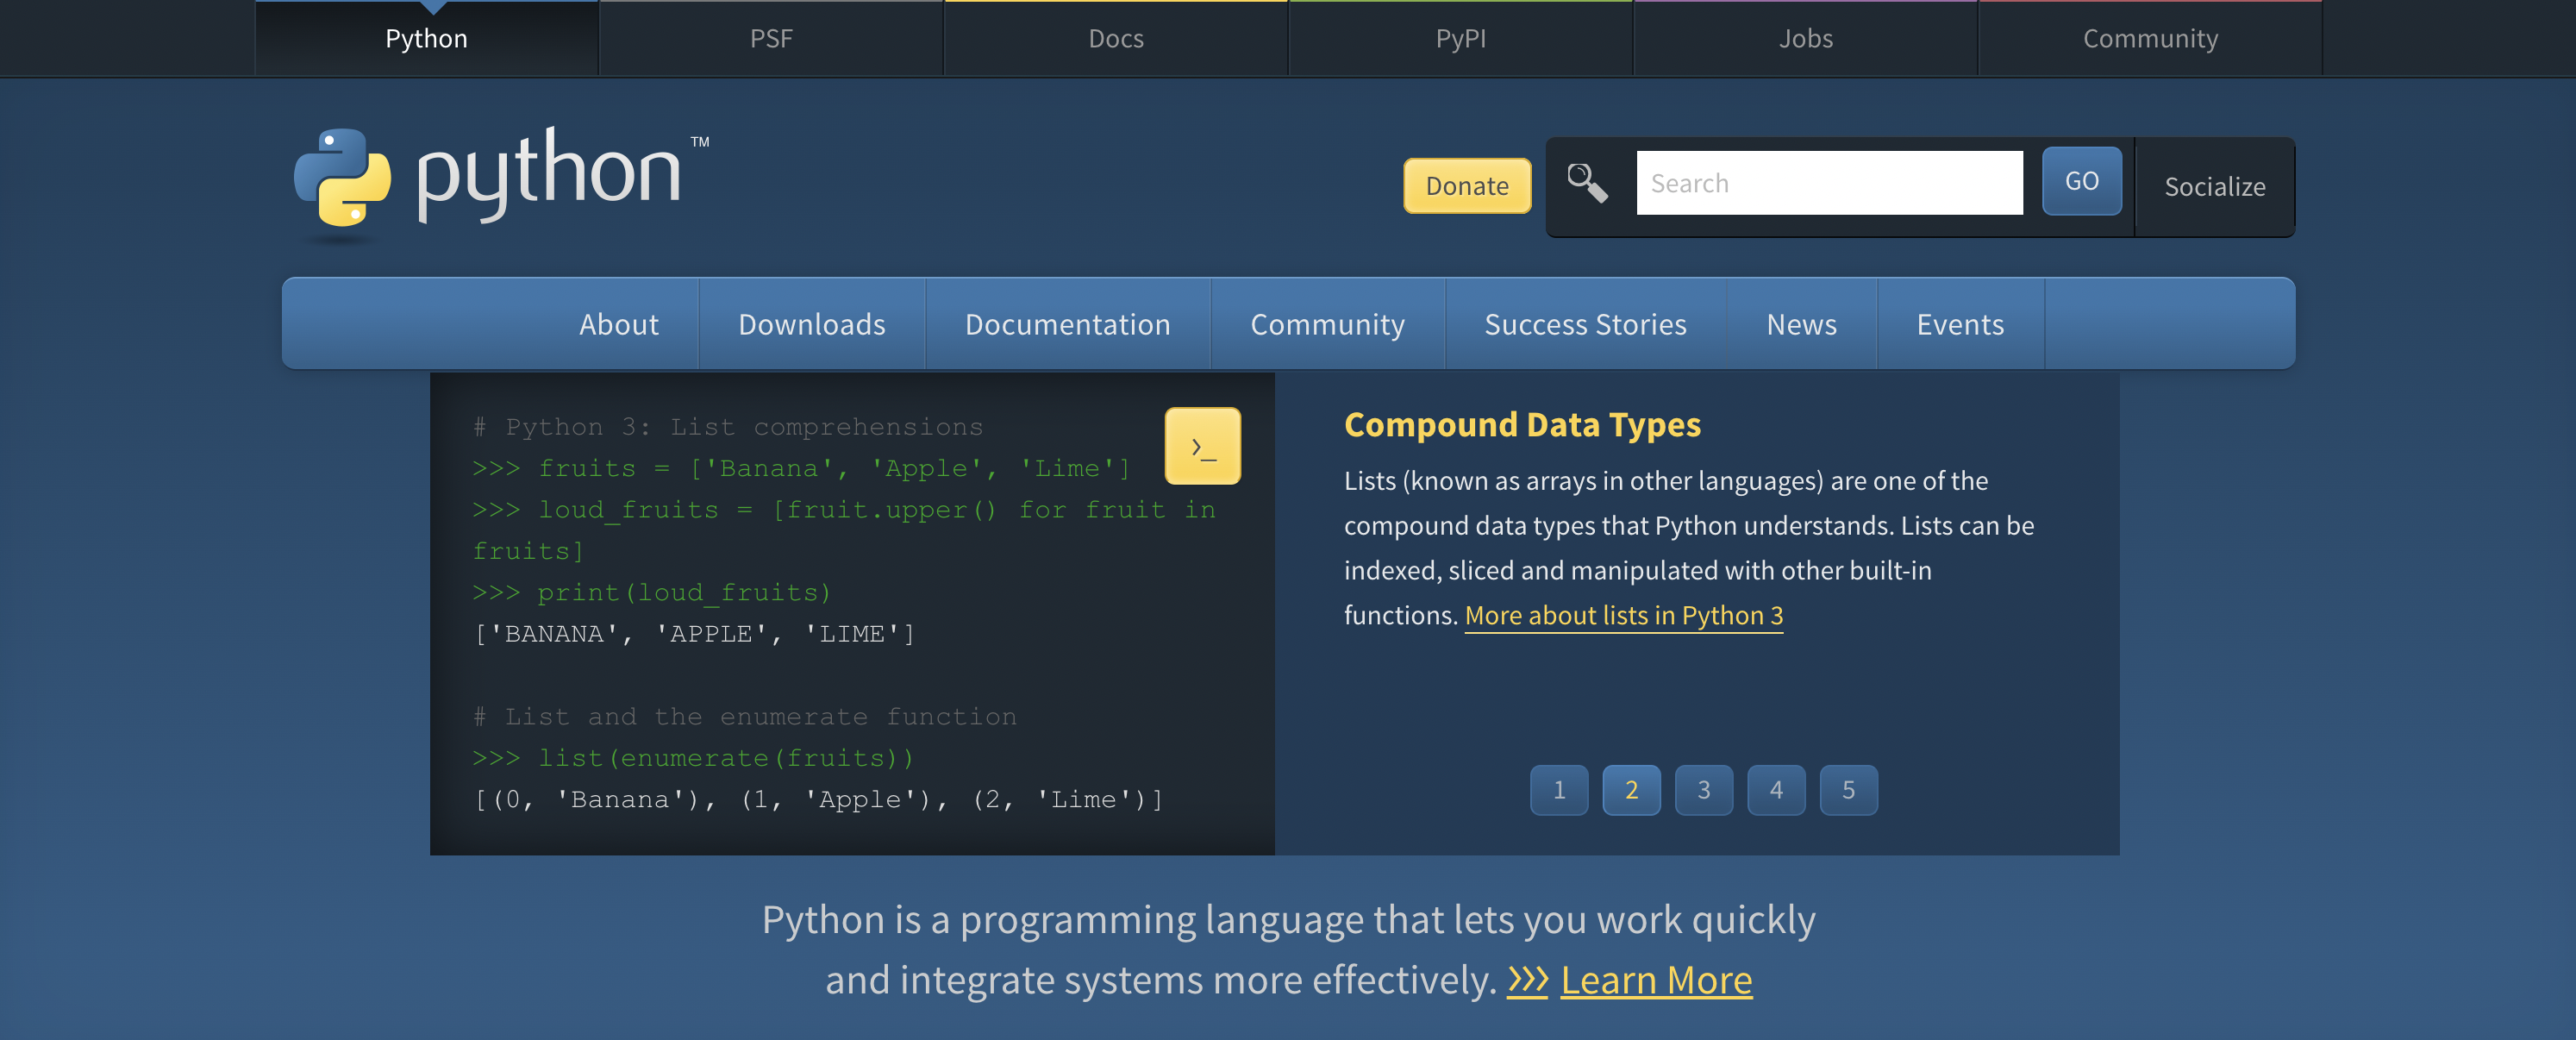Switch to the PyPI top tab
The image size is (2576, 1040).
coord(1460,38)
